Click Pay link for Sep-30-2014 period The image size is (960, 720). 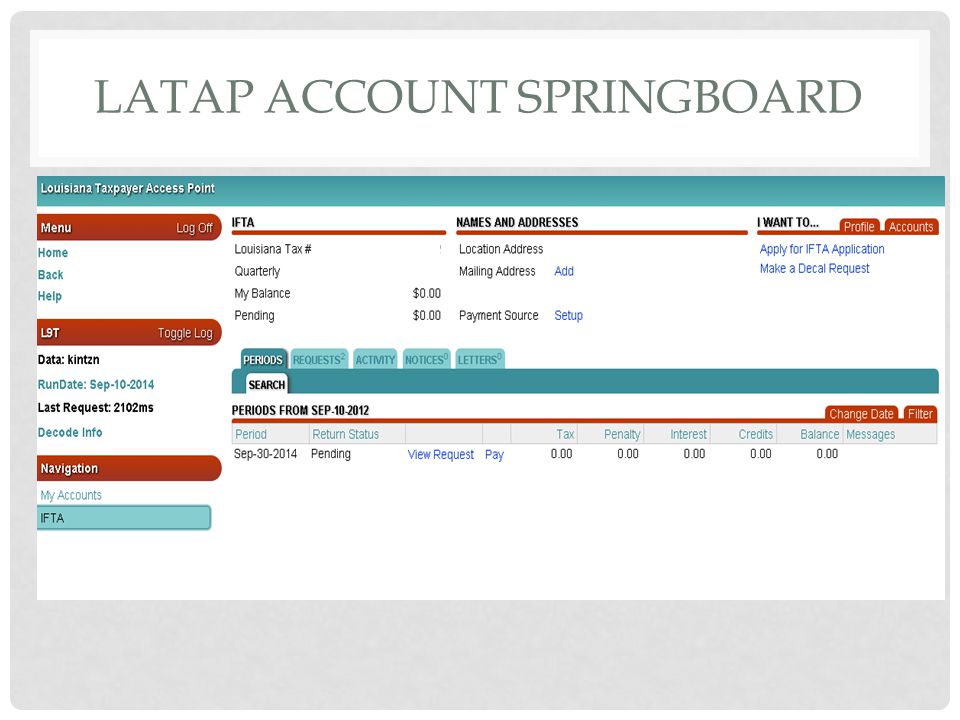(494, 455)
